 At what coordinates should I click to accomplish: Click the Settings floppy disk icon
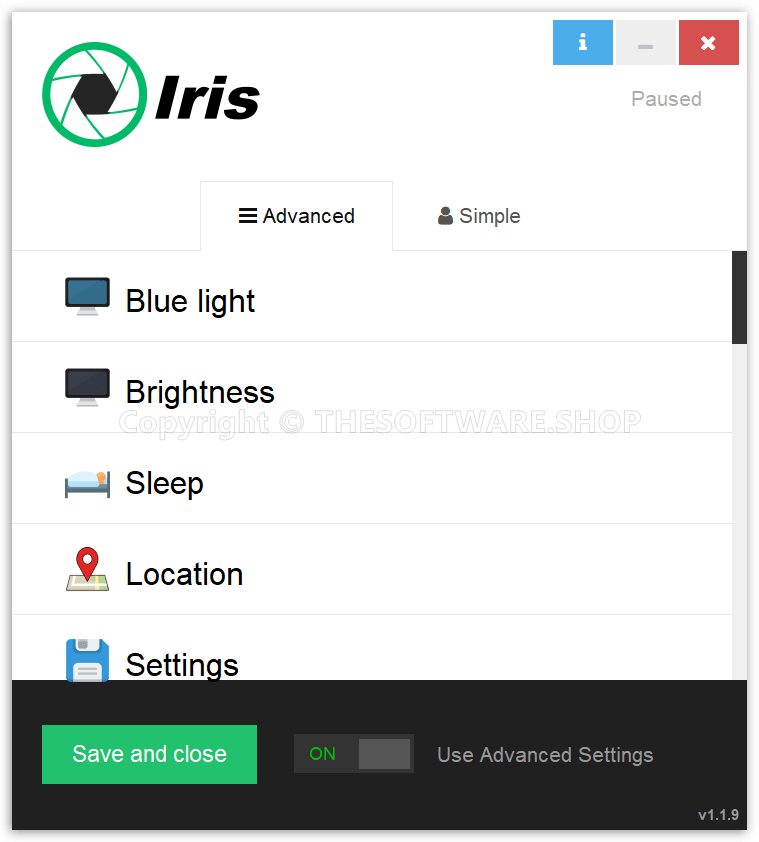(87, 660)
